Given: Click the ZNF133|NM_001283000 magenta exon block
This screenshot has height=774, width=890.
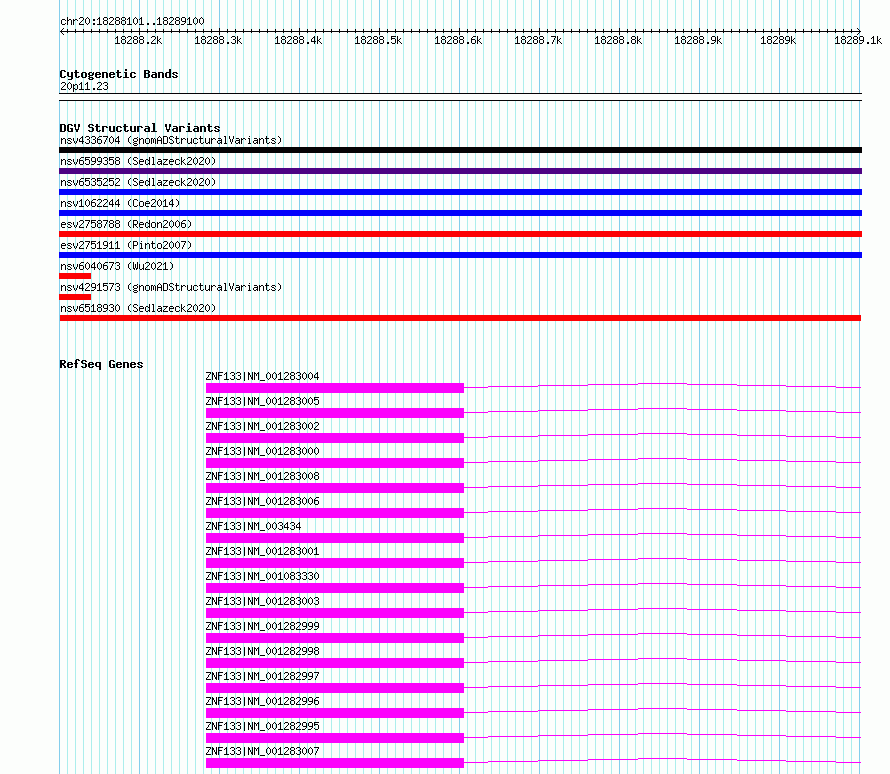Looking at the screenshot, I should [x=335, y=463].
